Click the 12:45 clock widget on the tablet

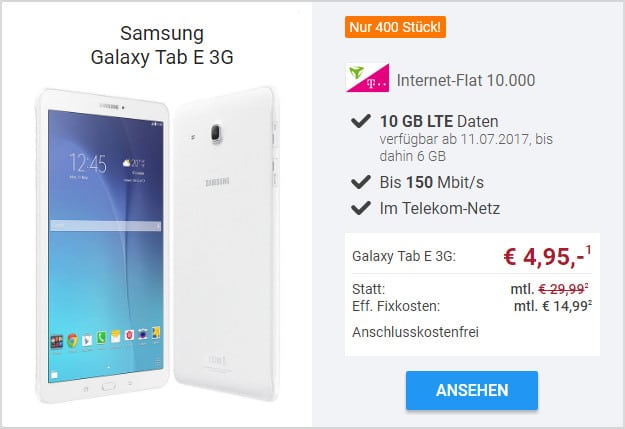[88, 163]
